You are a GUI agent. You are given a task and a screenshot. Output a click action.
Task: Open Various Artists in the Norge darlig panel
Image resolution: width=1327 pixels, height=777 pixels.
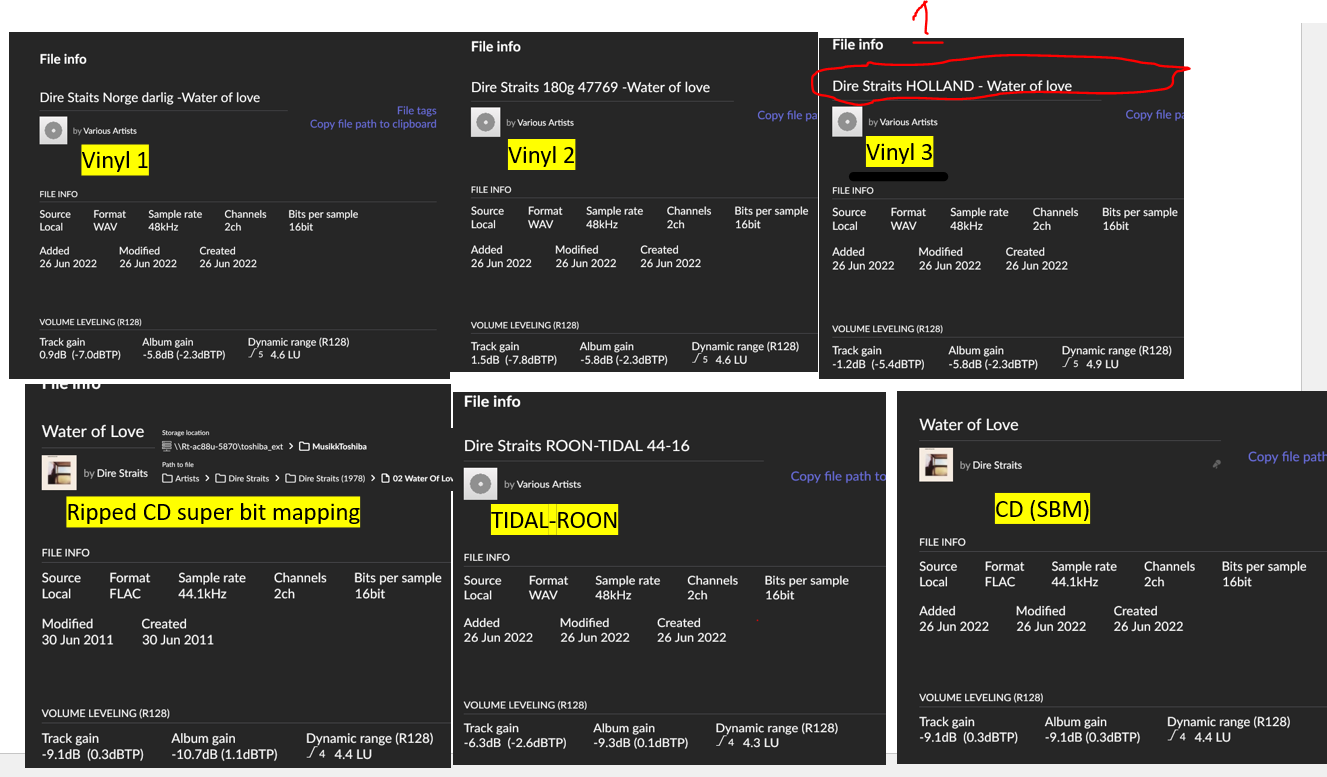coord(109,131)
